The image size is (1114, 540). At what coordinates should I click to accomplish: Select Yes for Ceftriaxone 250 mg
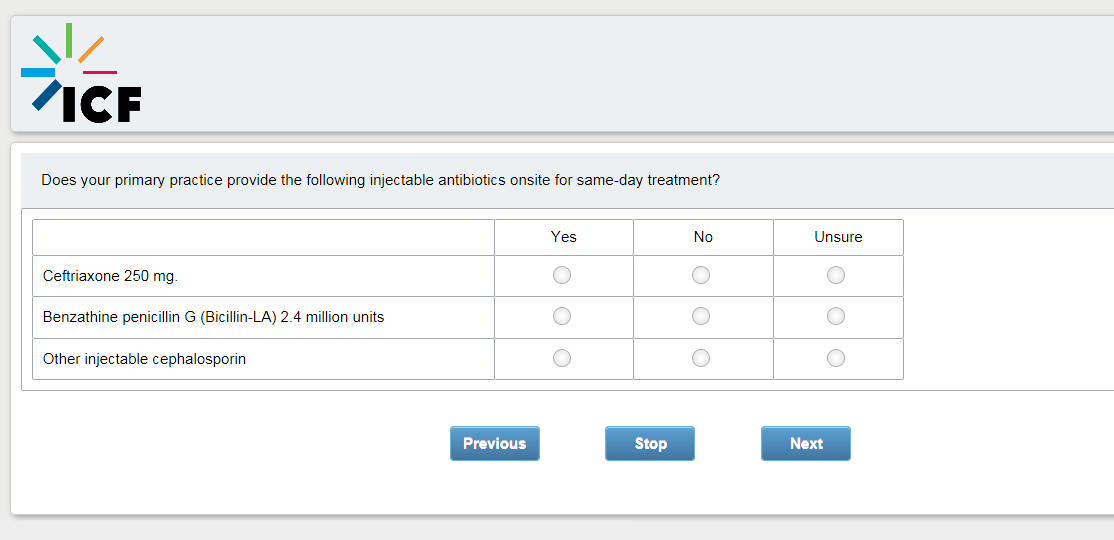562,275
